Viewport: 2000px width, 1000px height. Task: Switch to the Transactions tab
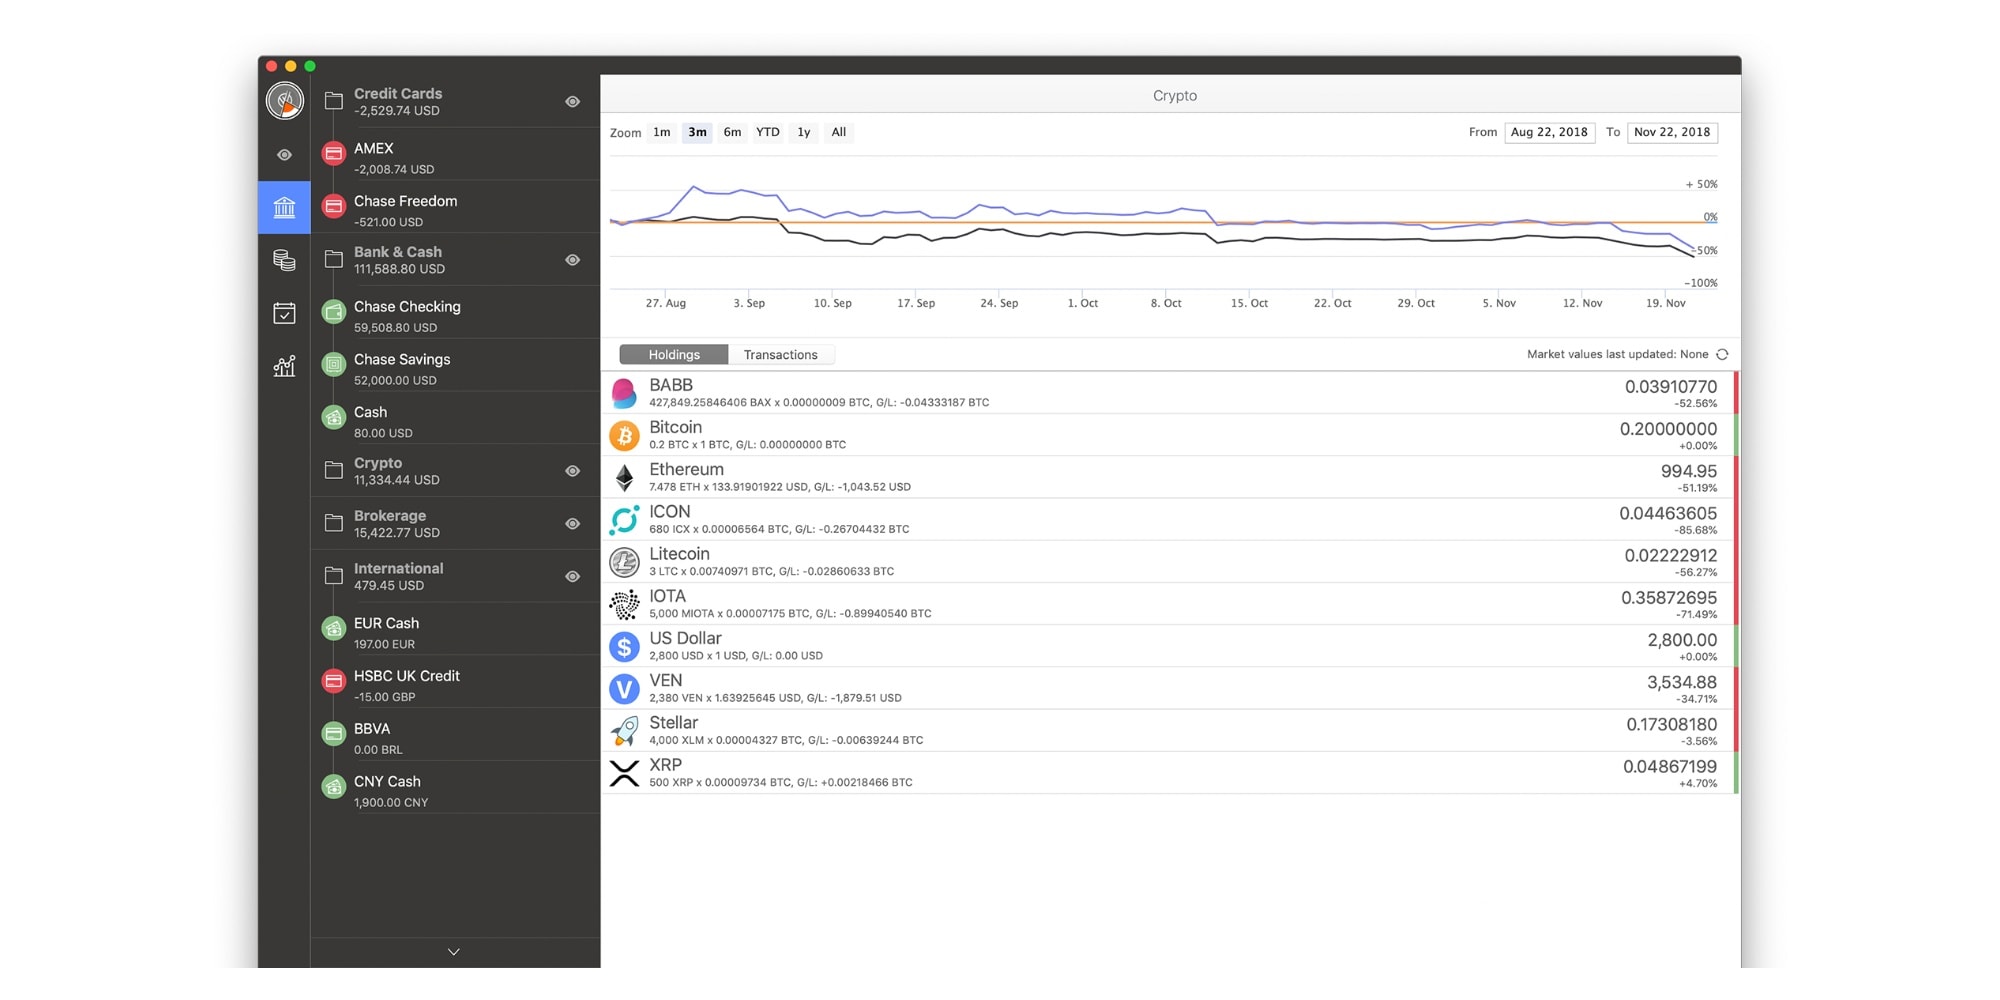[x=780, y=355]
